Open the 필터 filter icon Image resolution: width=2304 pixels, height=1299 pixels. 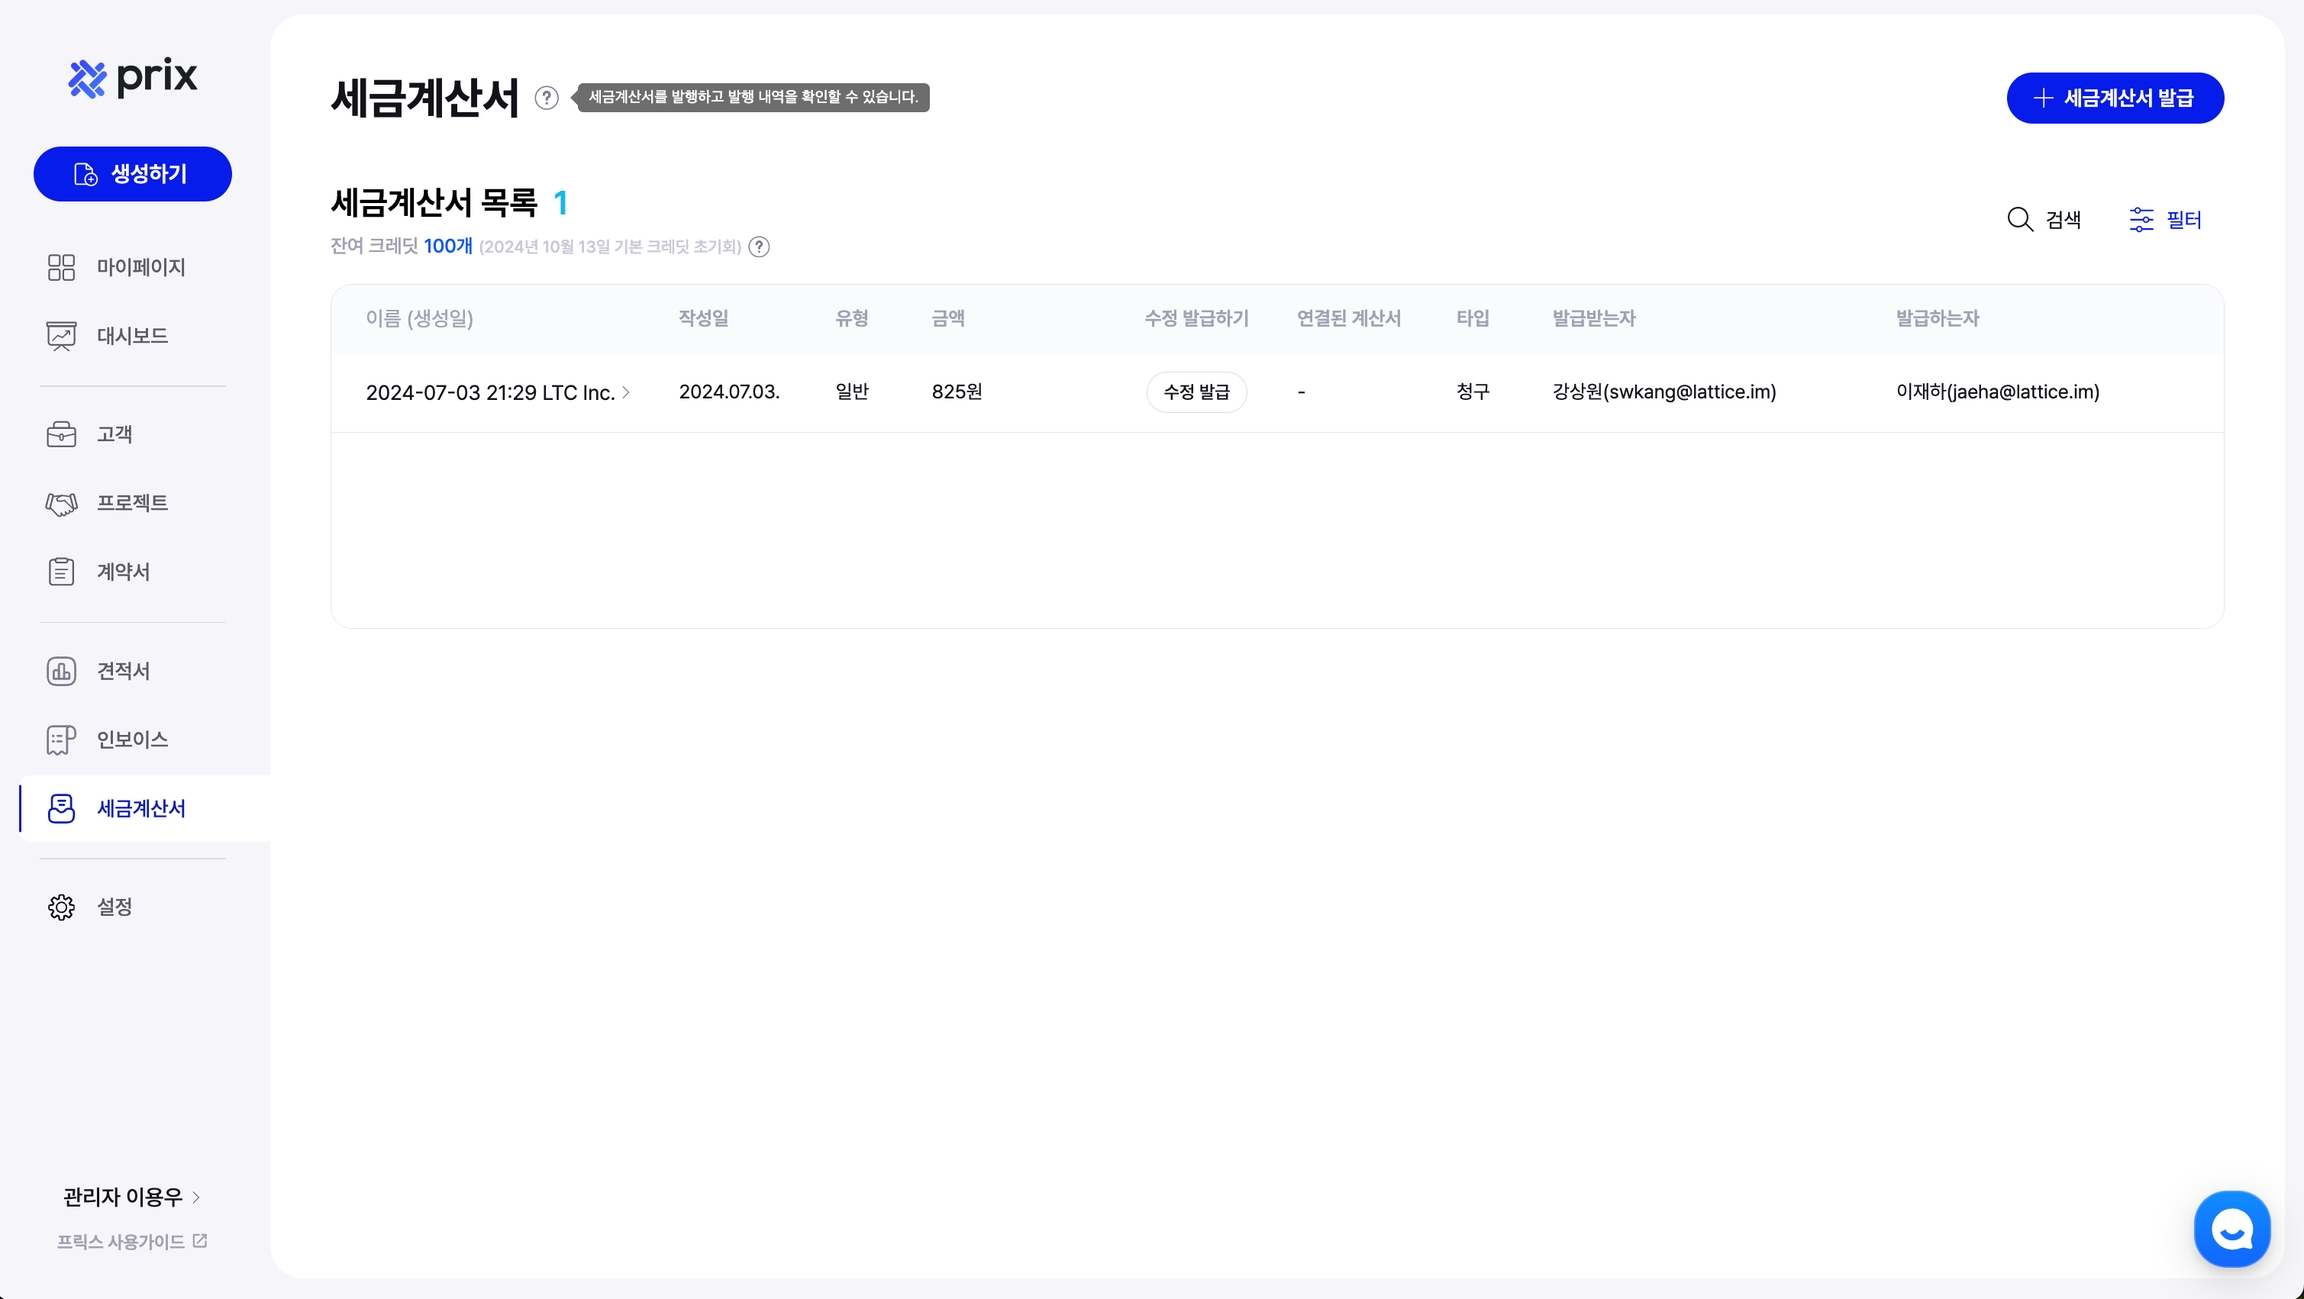[2141, 219]
